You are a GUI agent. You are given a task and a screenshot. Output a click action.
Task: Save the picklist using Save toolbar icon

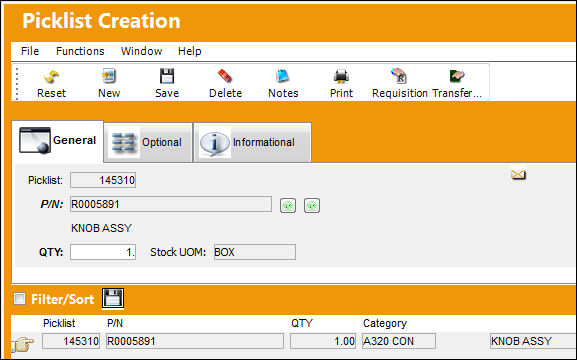pyautogui.click(x=167, y=76)
